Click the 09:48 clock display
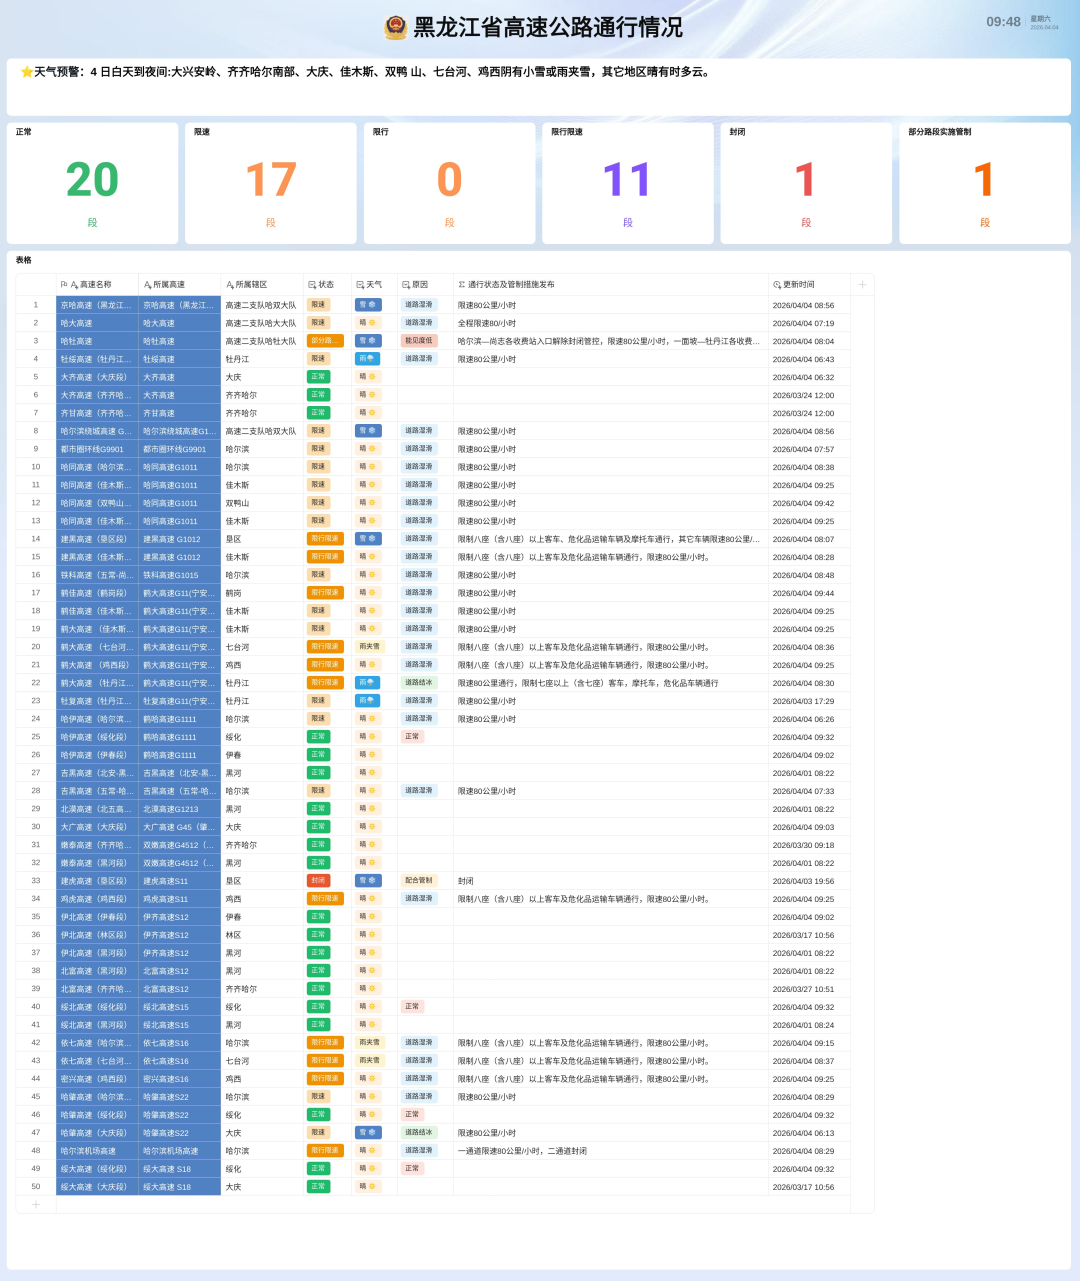Viewport: 1080px width, 1281px height. click(x=1003, y=22)
